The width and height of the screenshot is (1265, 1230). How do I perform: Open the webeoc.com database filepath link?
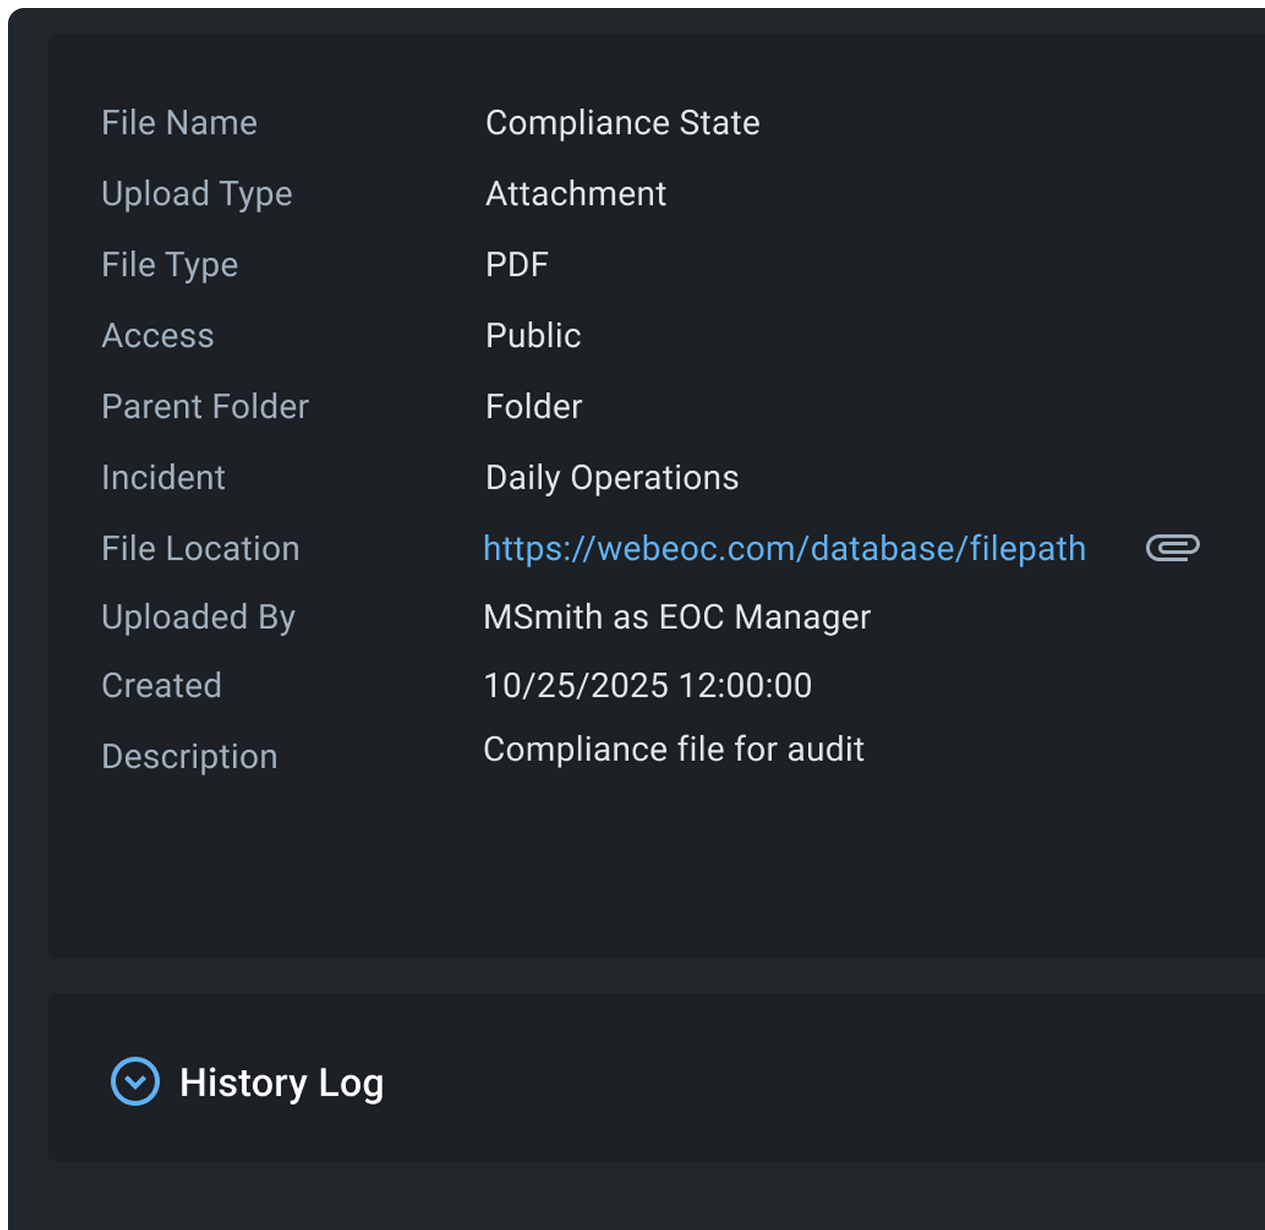784,548
